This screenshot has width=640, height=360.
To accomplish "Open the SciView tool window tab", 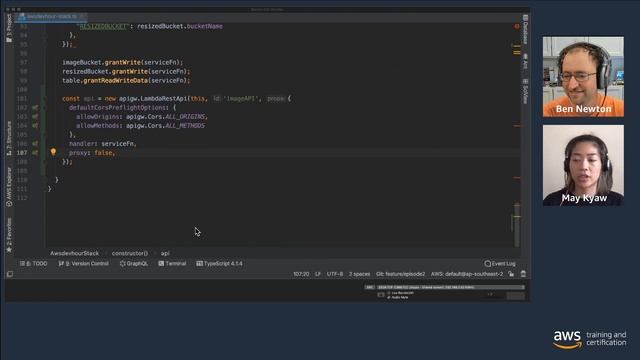I will 525,91.
